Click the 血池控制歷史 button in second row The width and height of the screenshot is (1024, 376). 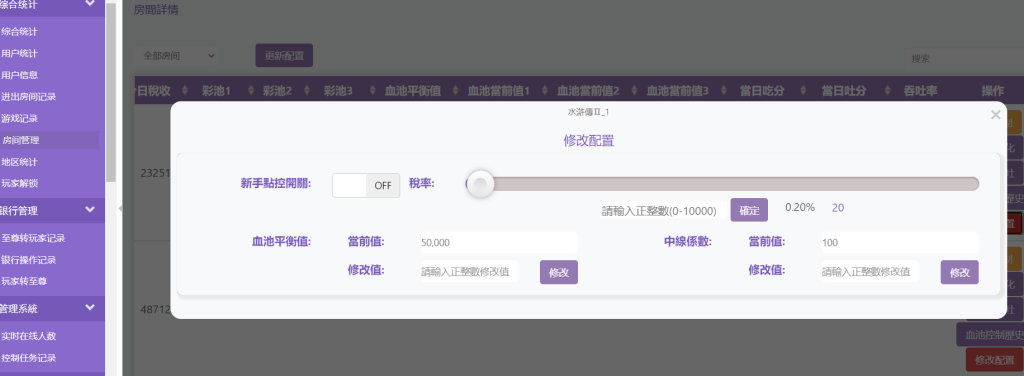pyautogui.click(x=990, y=334)
